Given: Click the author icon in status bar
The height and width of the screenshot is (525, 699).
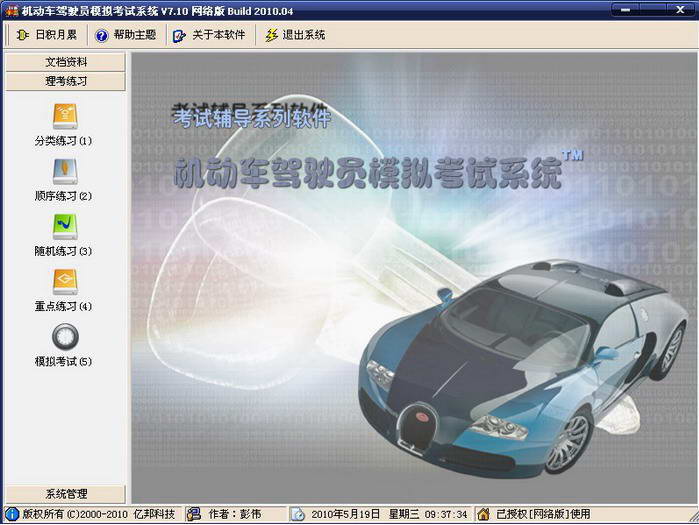Looking at the screenshot, I should pyautogui.click(x=193, y=514).
